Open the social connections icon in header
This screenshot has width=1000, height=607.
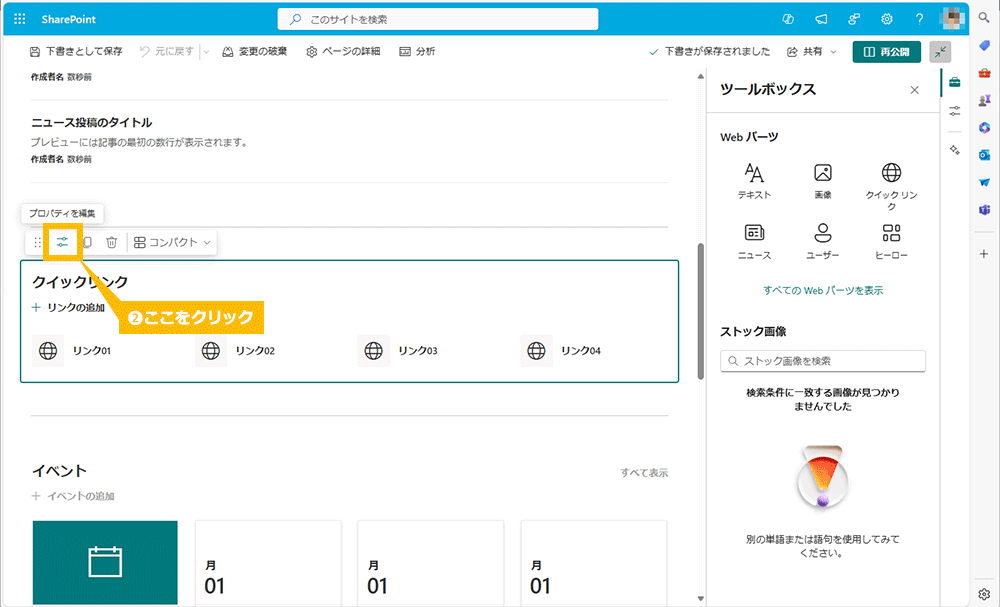[x=854, y=19]
